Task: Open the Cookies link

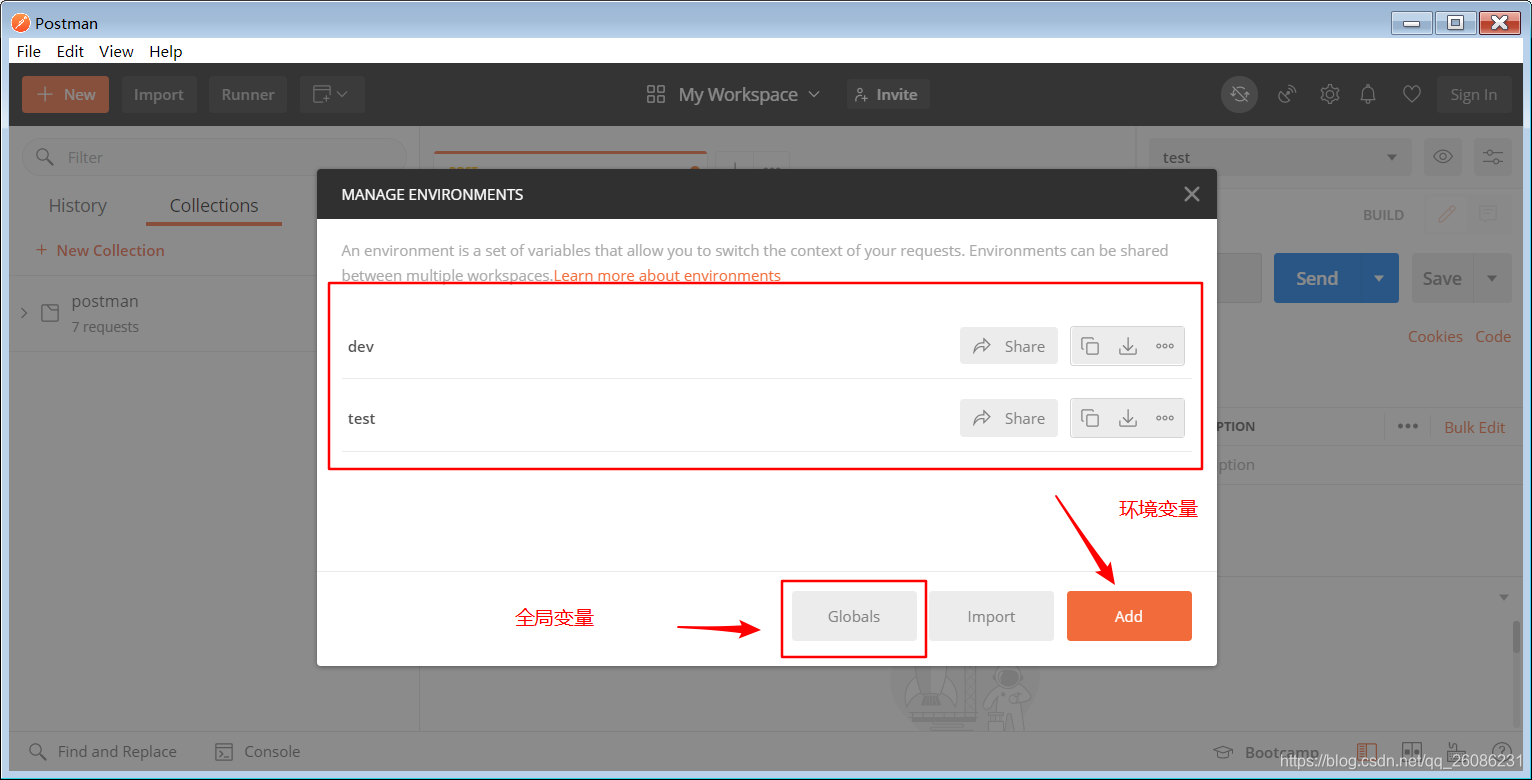Action: click(x=1435, y=337)
